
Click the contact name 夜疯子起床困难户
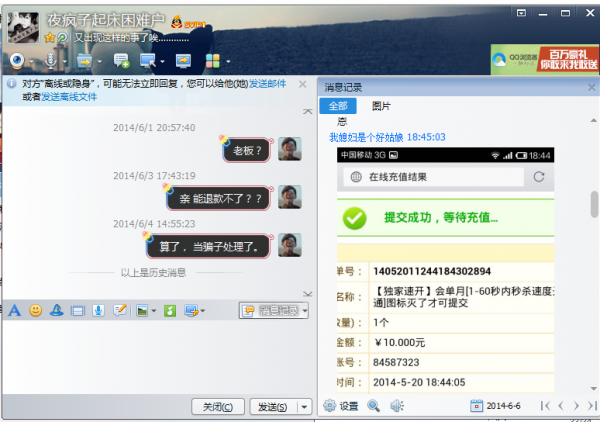[x=106, y=20]
